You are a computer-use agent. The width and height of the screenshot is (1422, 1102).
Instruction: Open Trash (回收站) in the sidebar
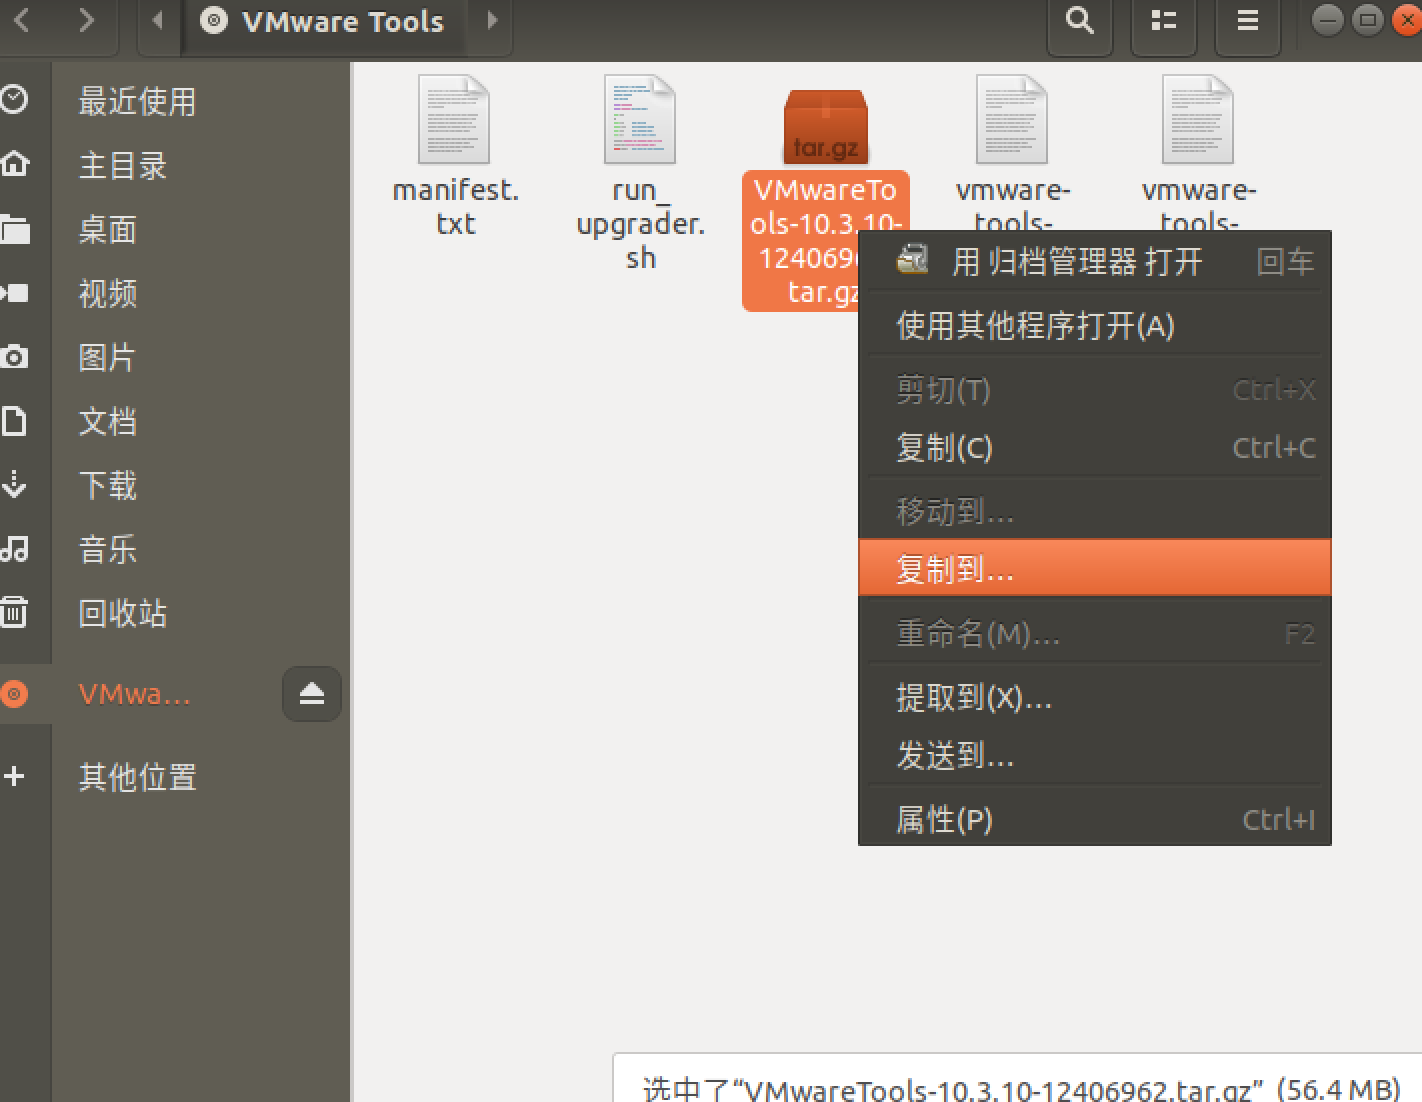[175, 613]
